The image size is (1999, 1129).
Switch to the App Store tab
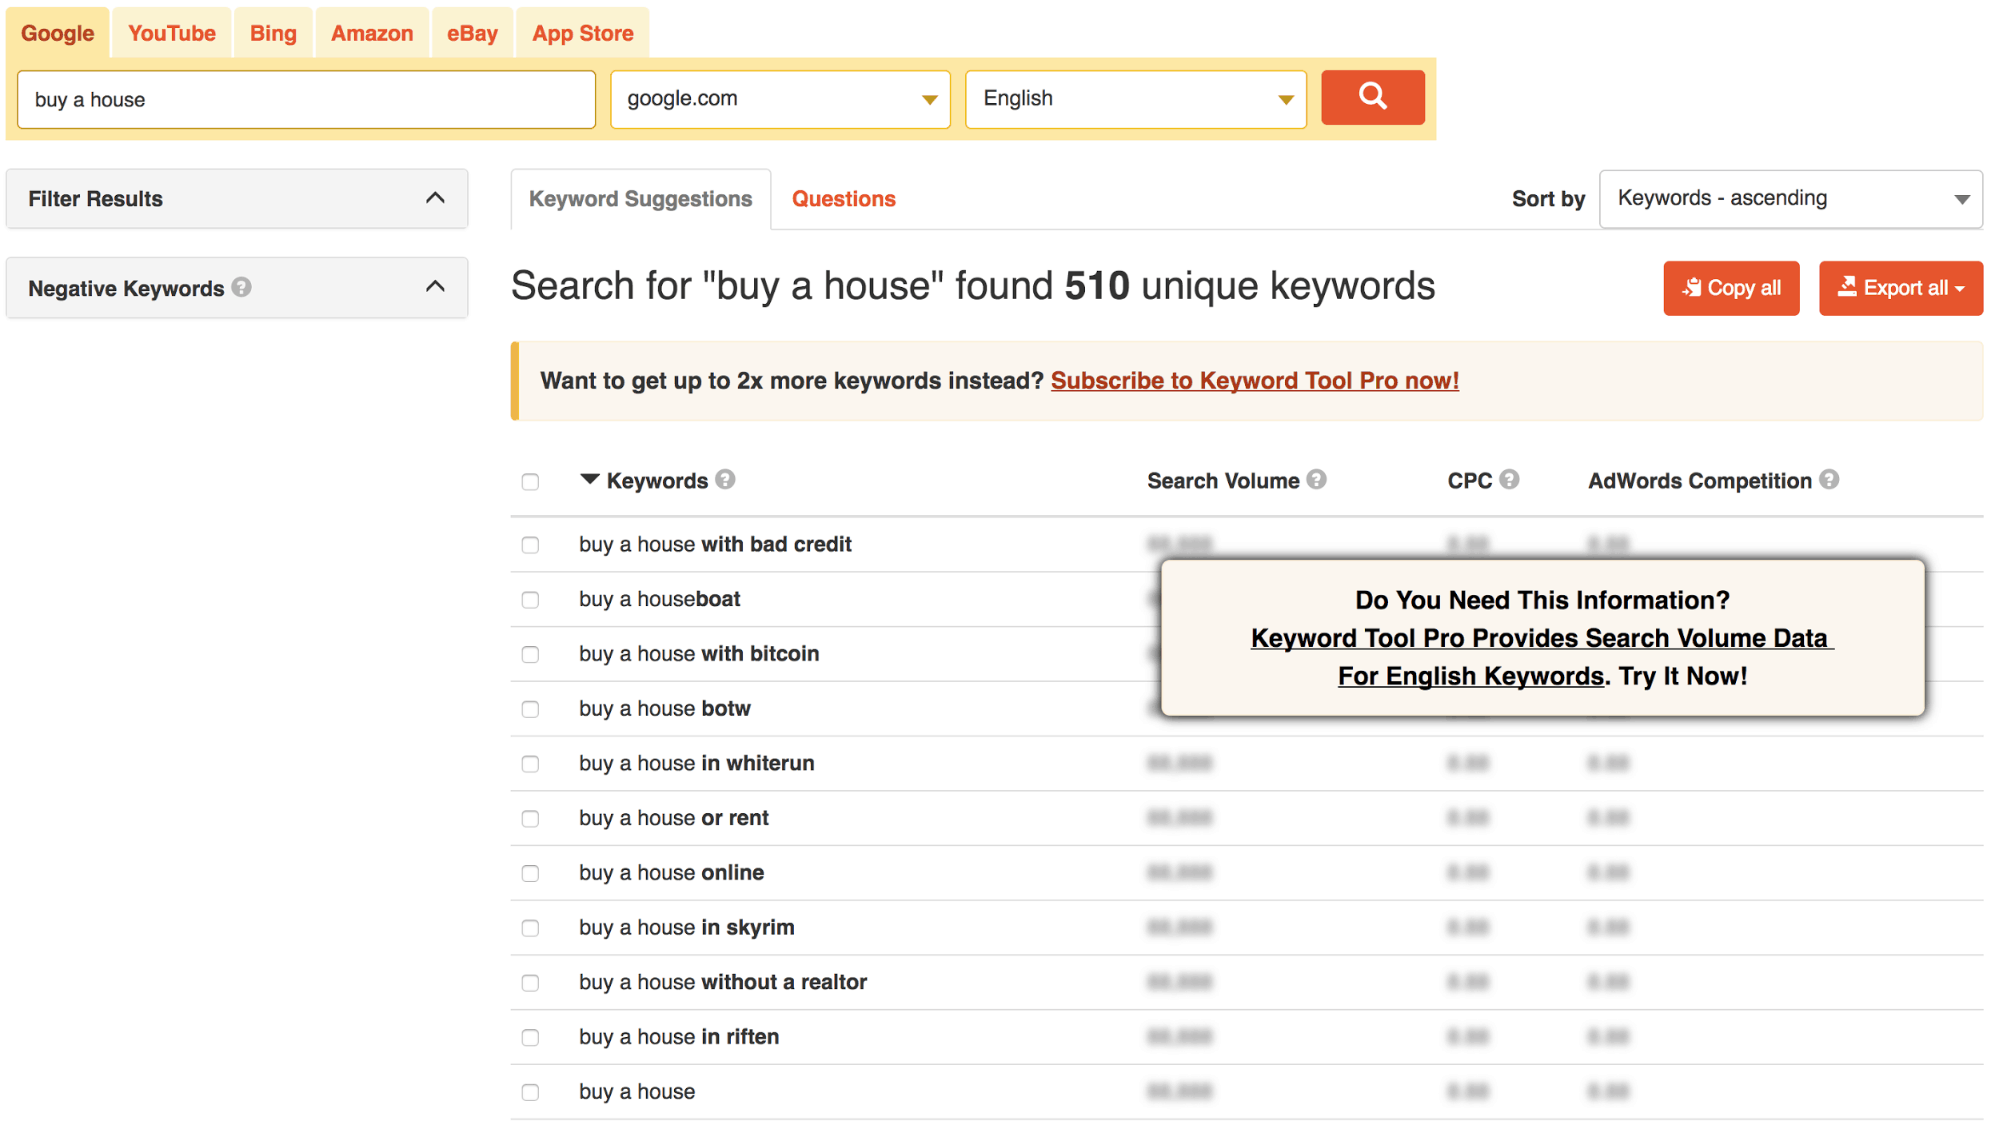pos(583,33)
